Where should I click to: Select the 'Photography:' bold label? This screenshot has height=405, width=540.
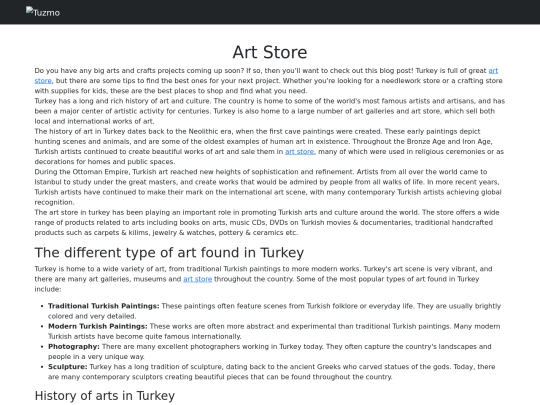point(74,346)
